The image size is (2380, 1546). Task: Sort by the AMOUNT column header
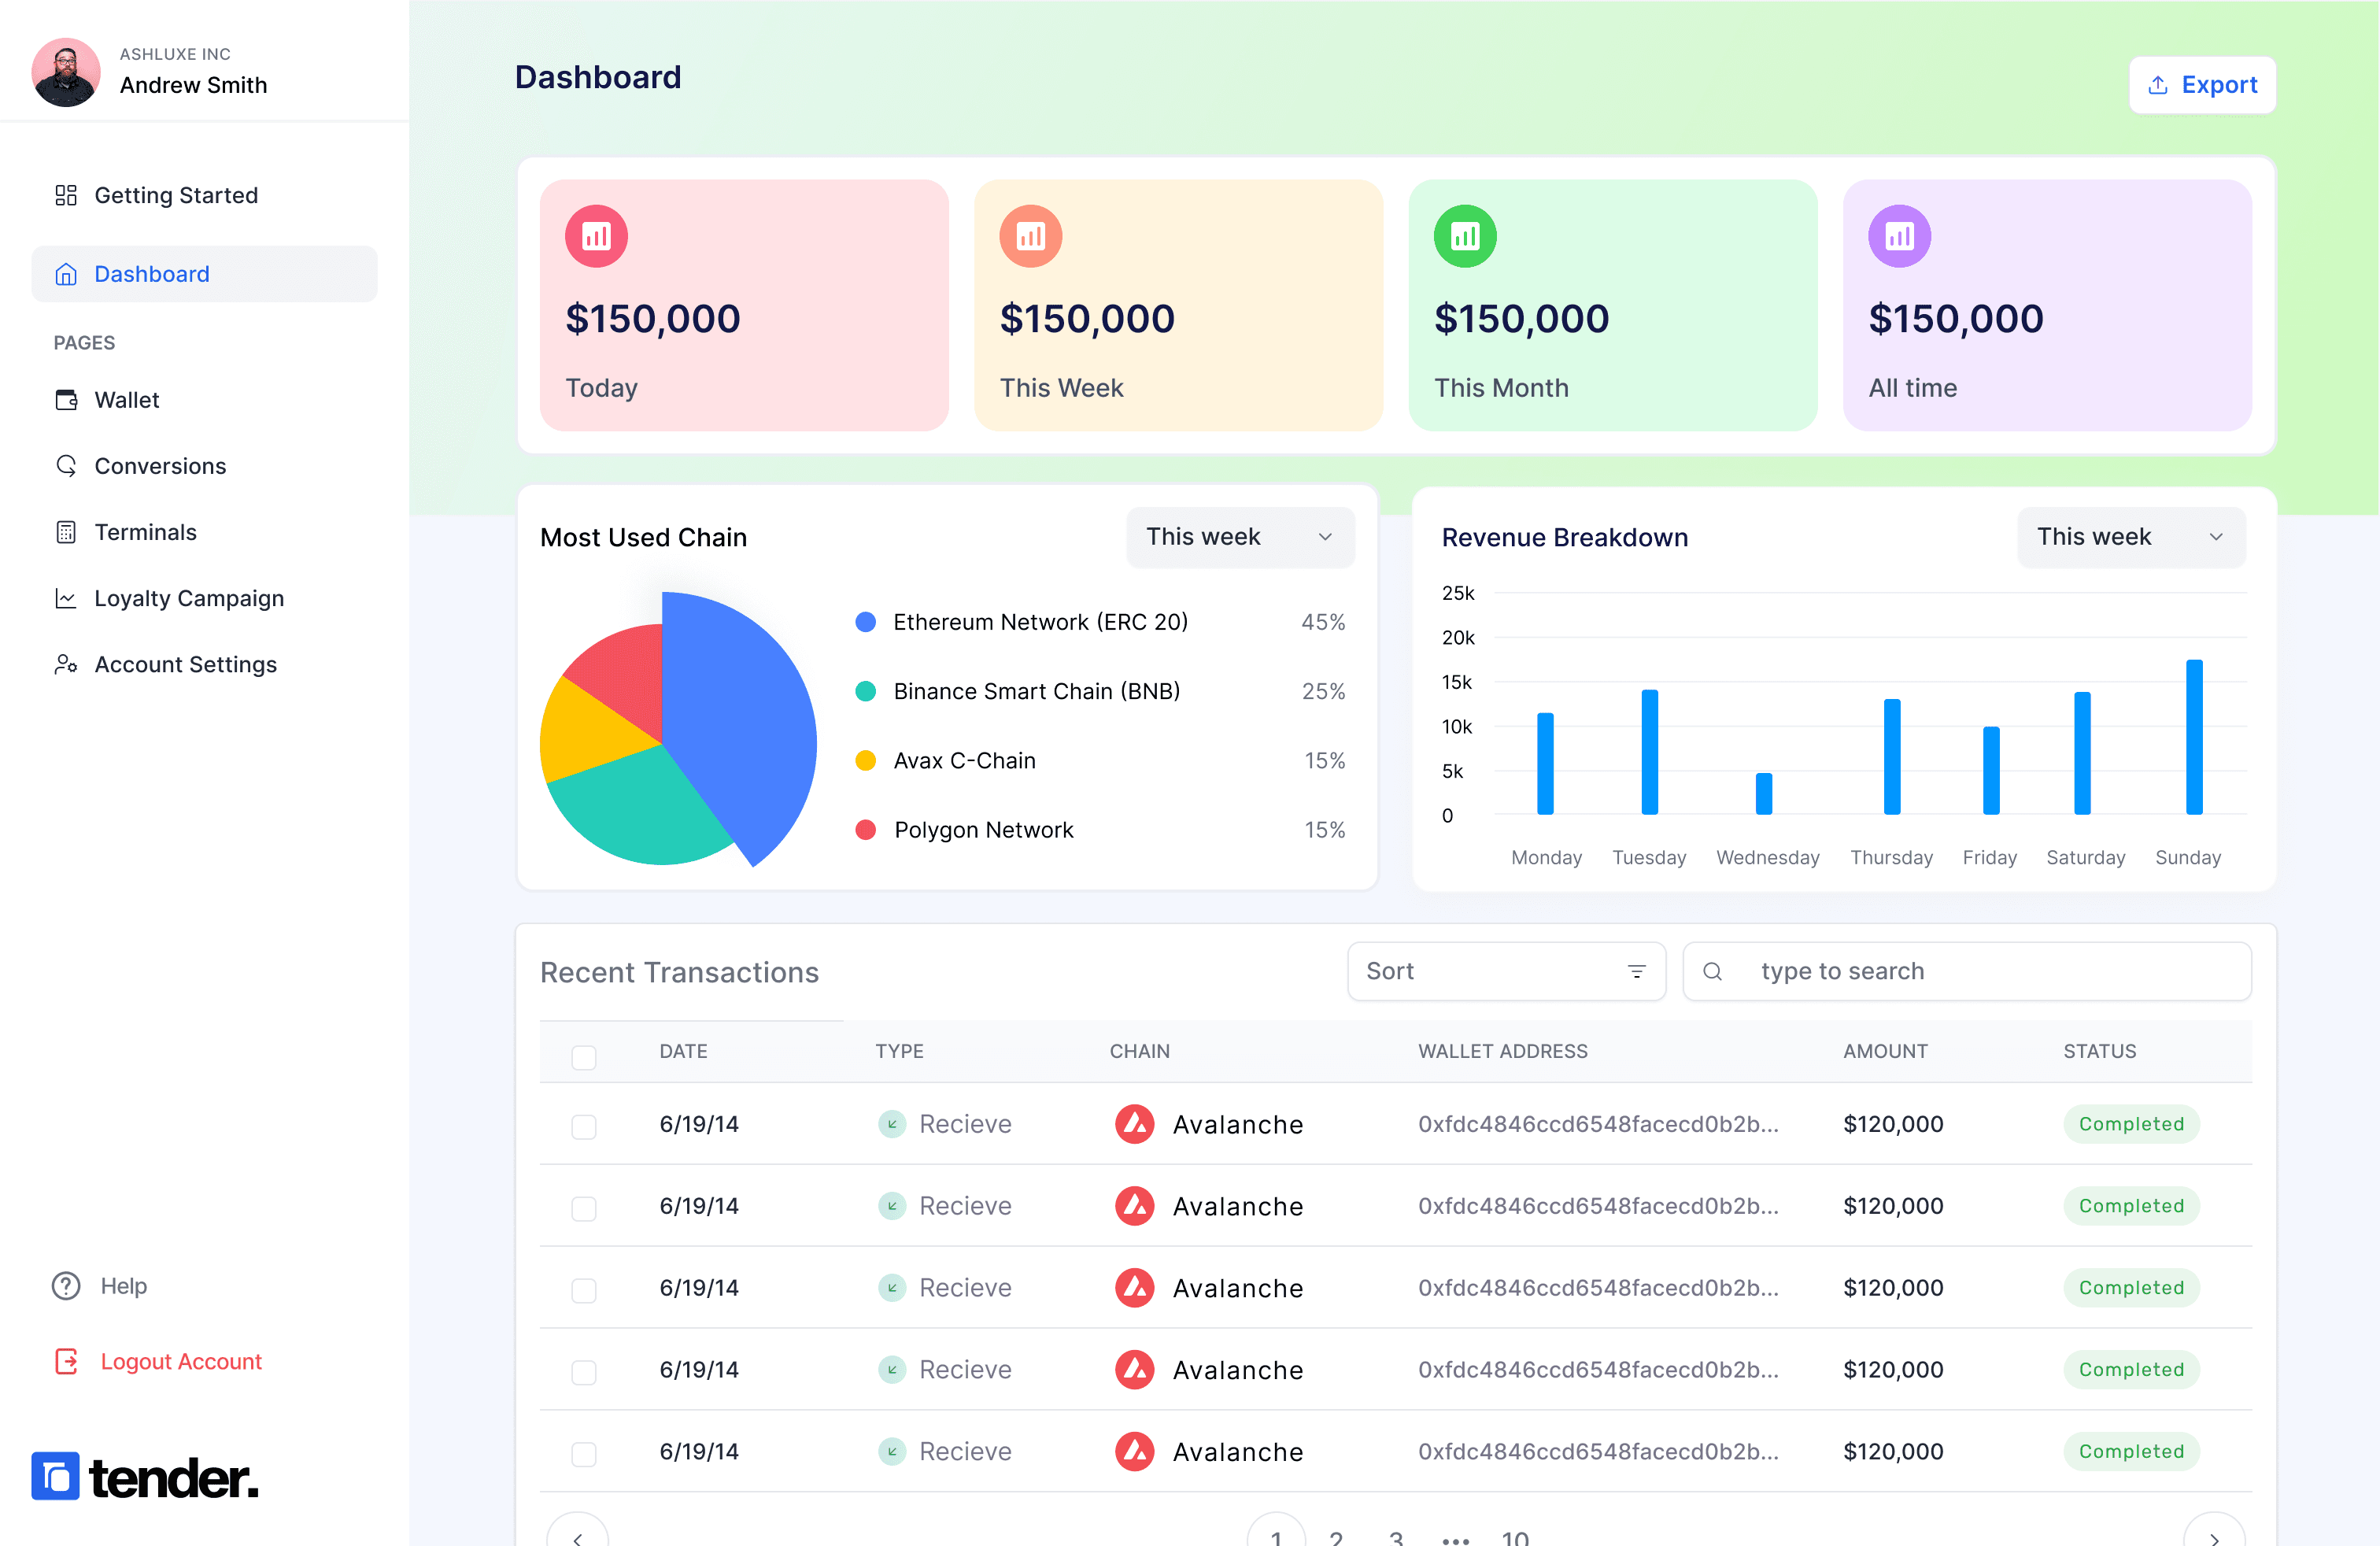[x=1885, y=1051]
